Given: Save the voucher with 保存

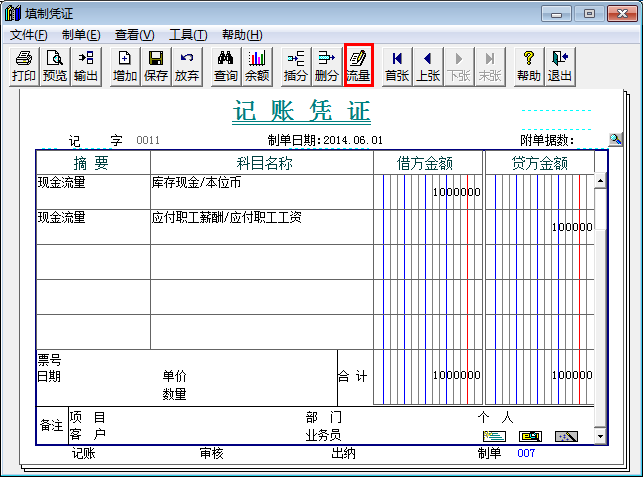Looking at the screenshot, I should (156, 66).
